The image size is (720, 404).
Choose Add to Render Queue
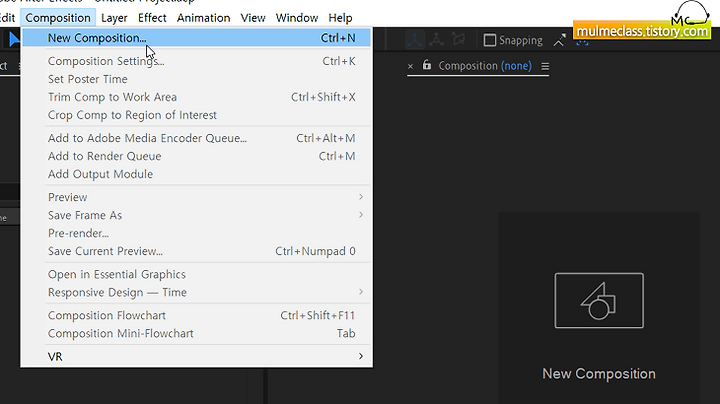pyautogui.click(x=197, y=156)
